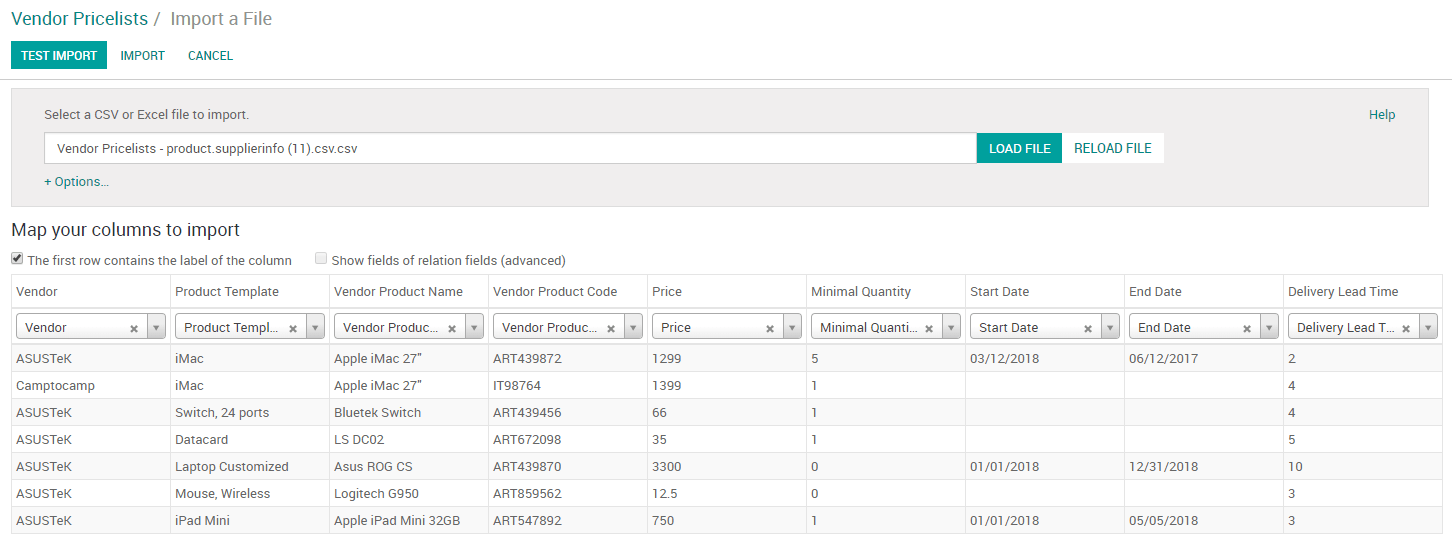Click the Test Import button
This screenshot has width=1452, height=544.
(x=59, y=56)
